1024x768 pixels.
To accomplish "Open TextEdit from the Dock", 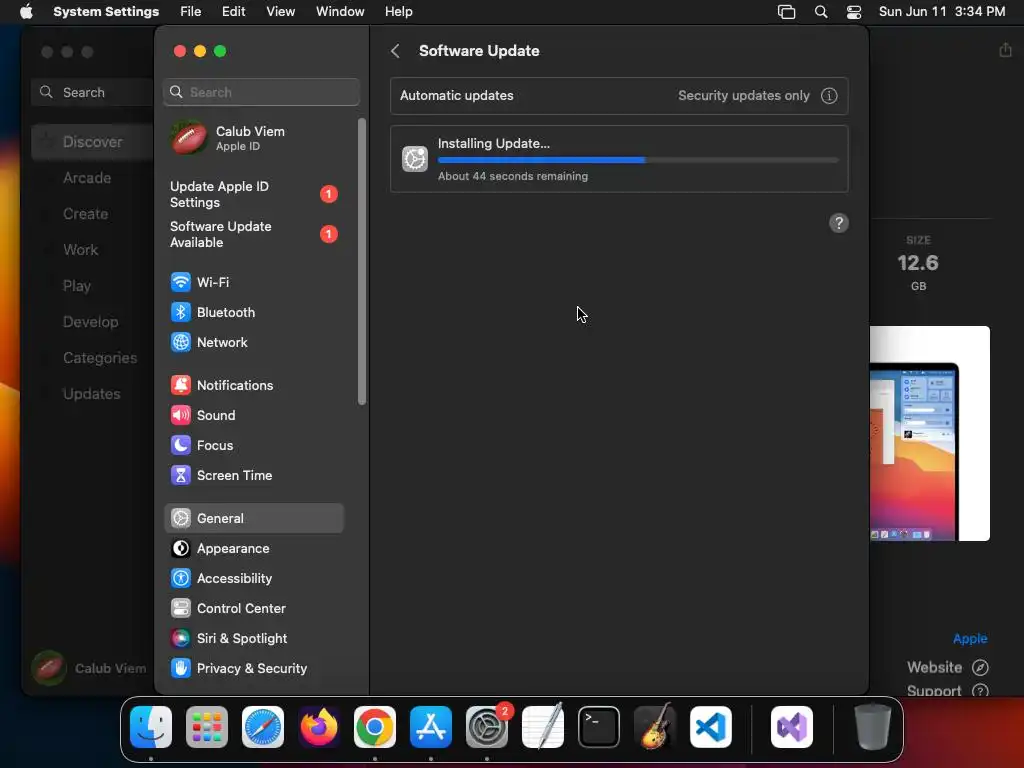I will (543, 727).
